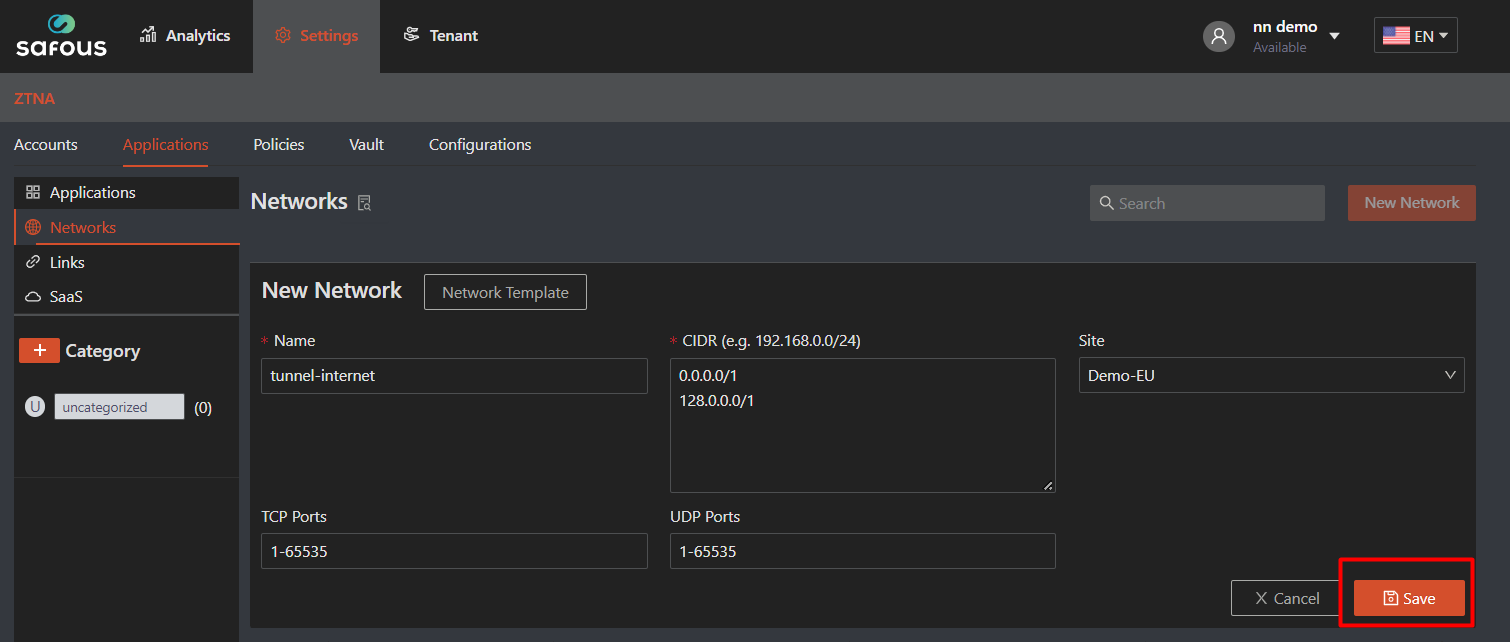
Task: Click the Safous logo
Action: pyautogui.click(x=61, y=36)
